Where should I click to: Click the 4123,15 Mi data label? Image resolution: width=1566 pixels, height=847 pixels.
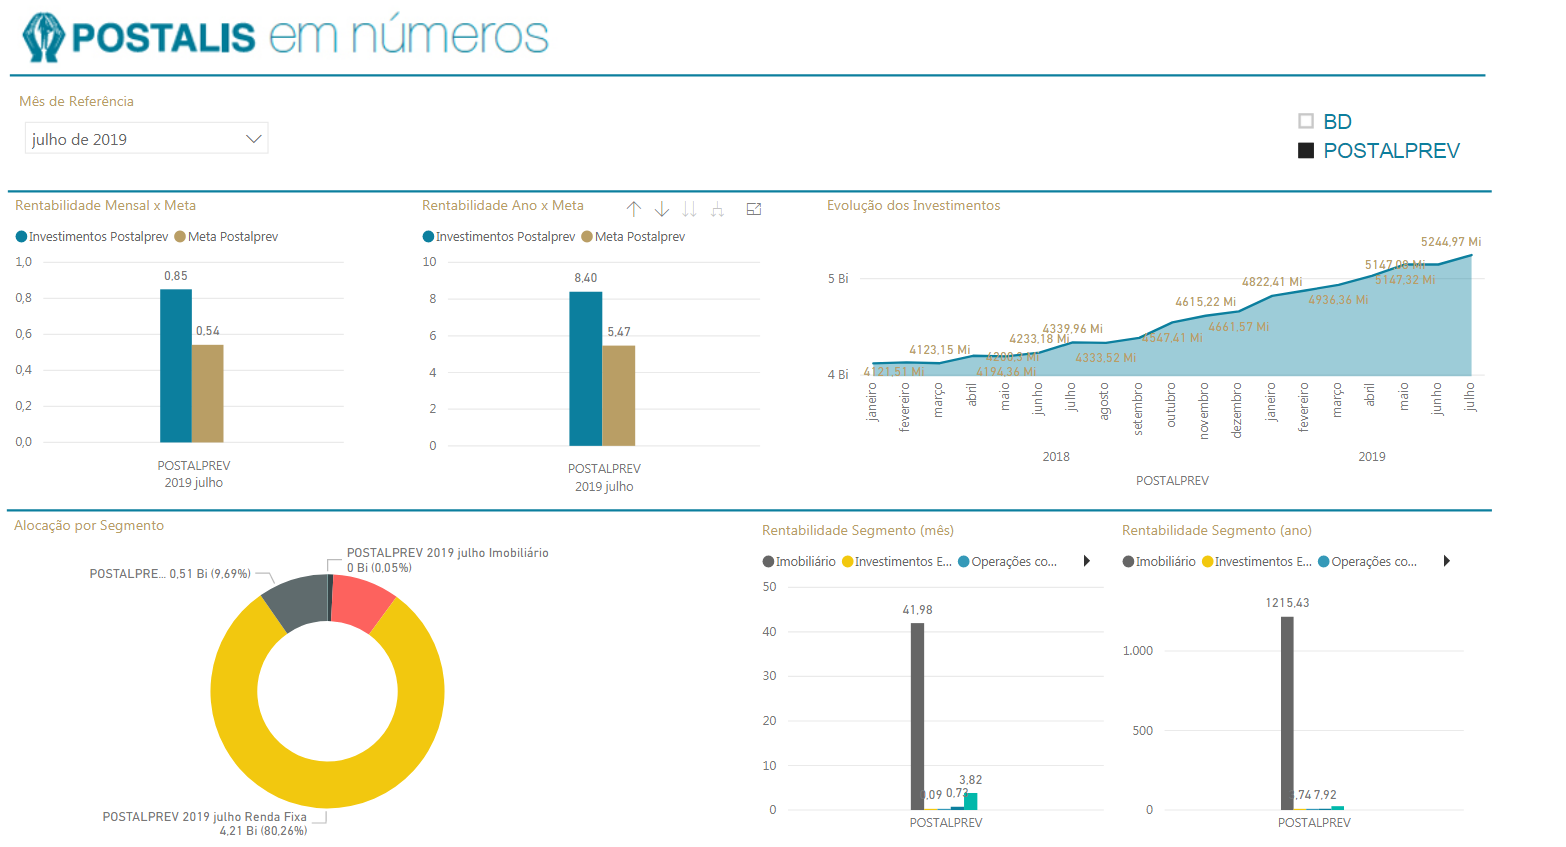pos(939,350)
